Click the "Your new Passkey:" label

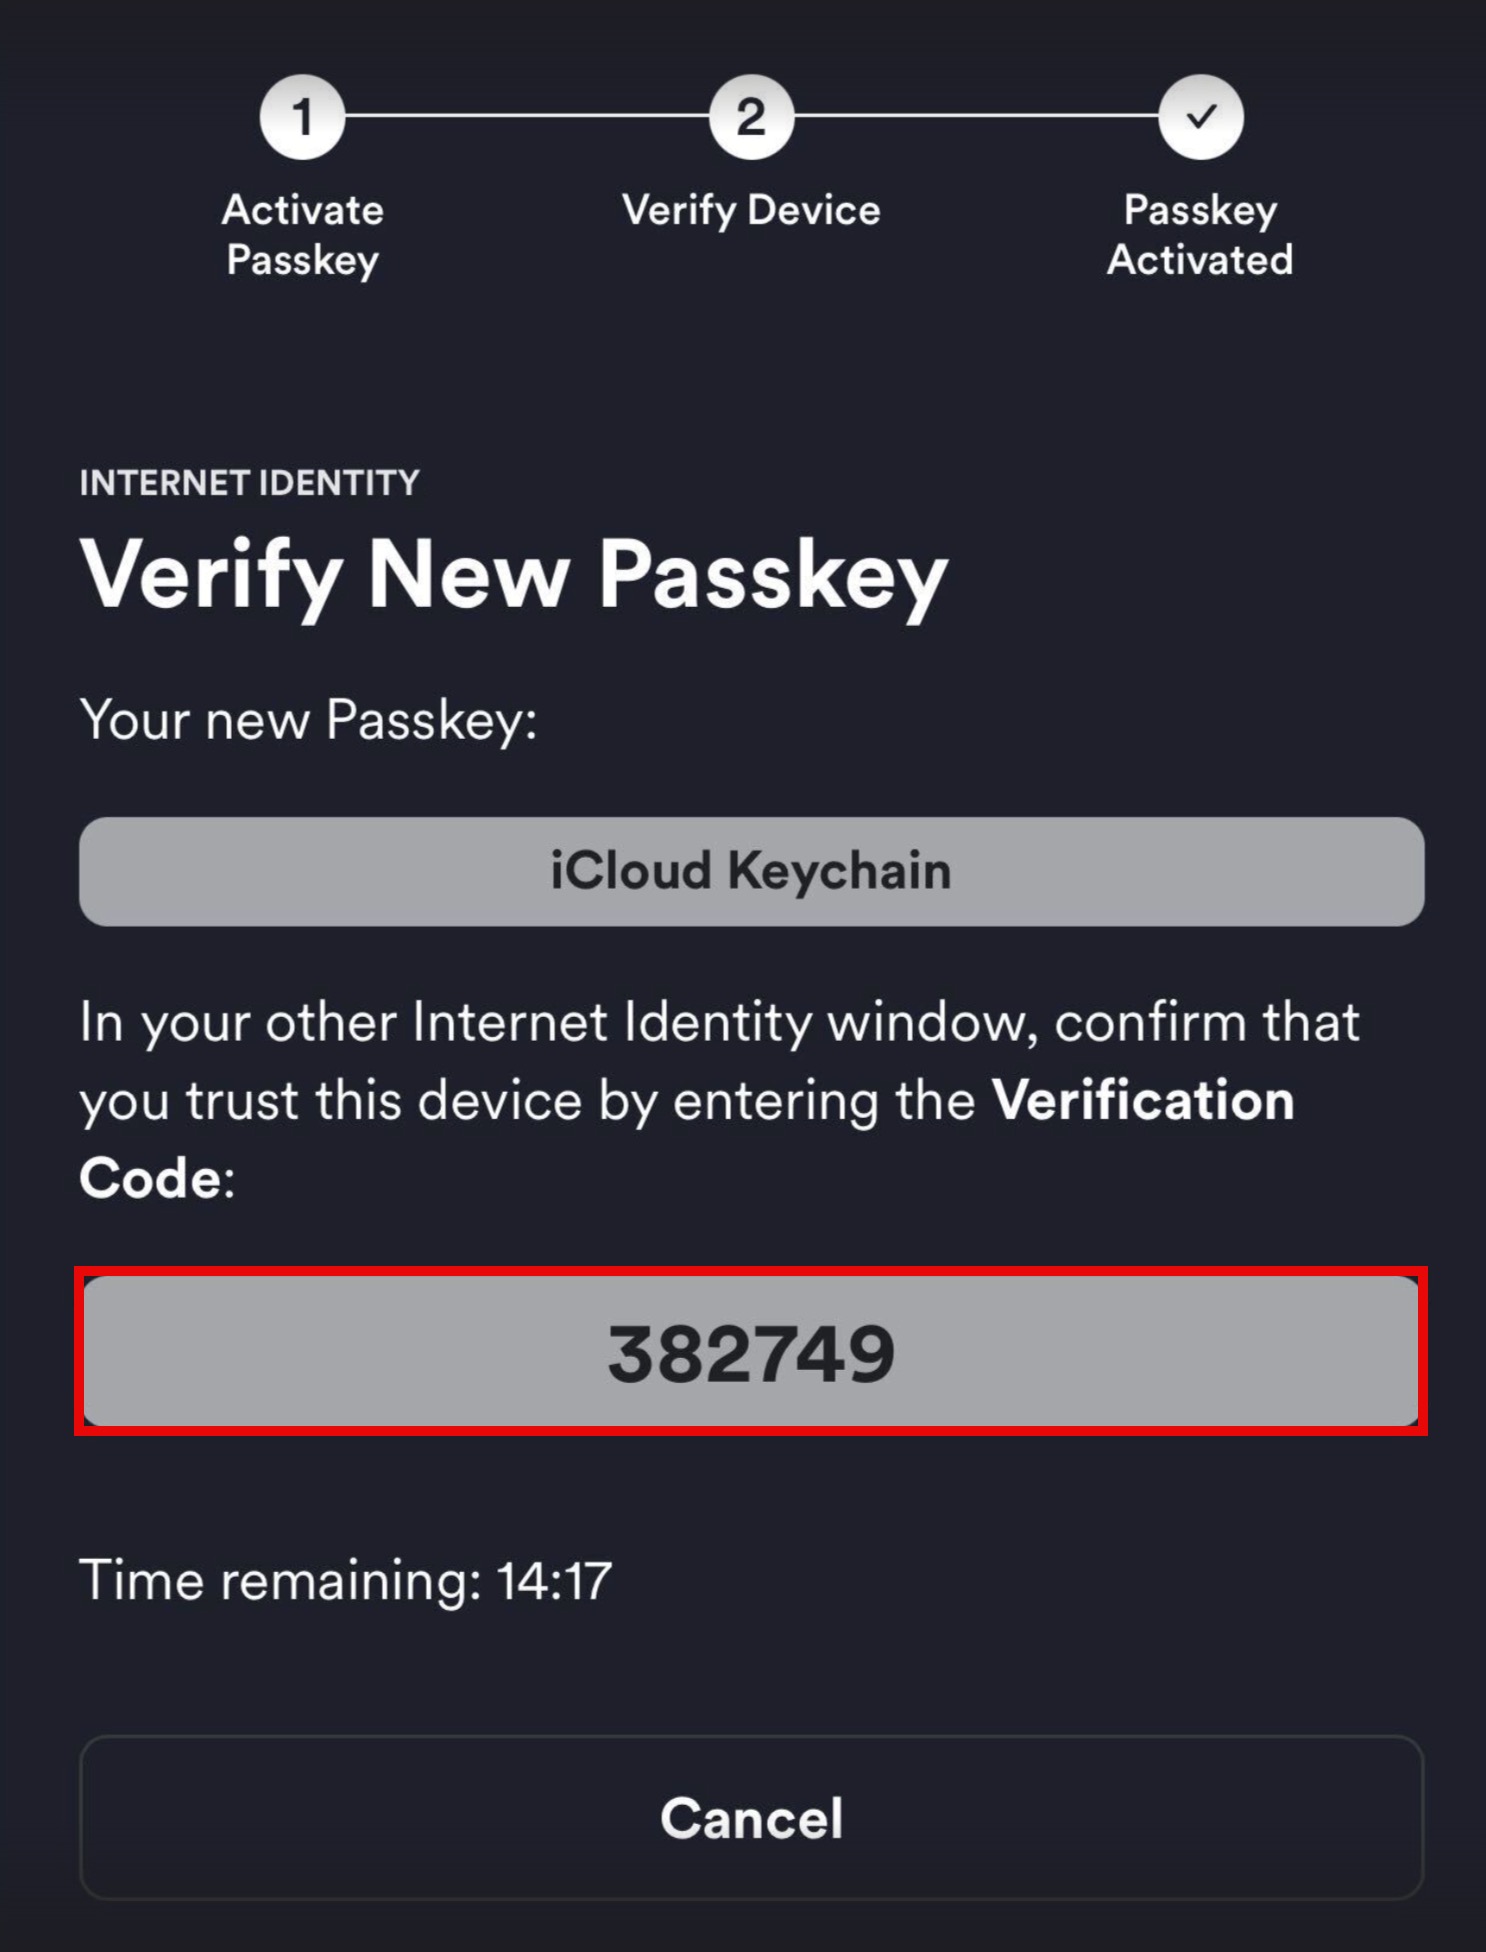309,719
